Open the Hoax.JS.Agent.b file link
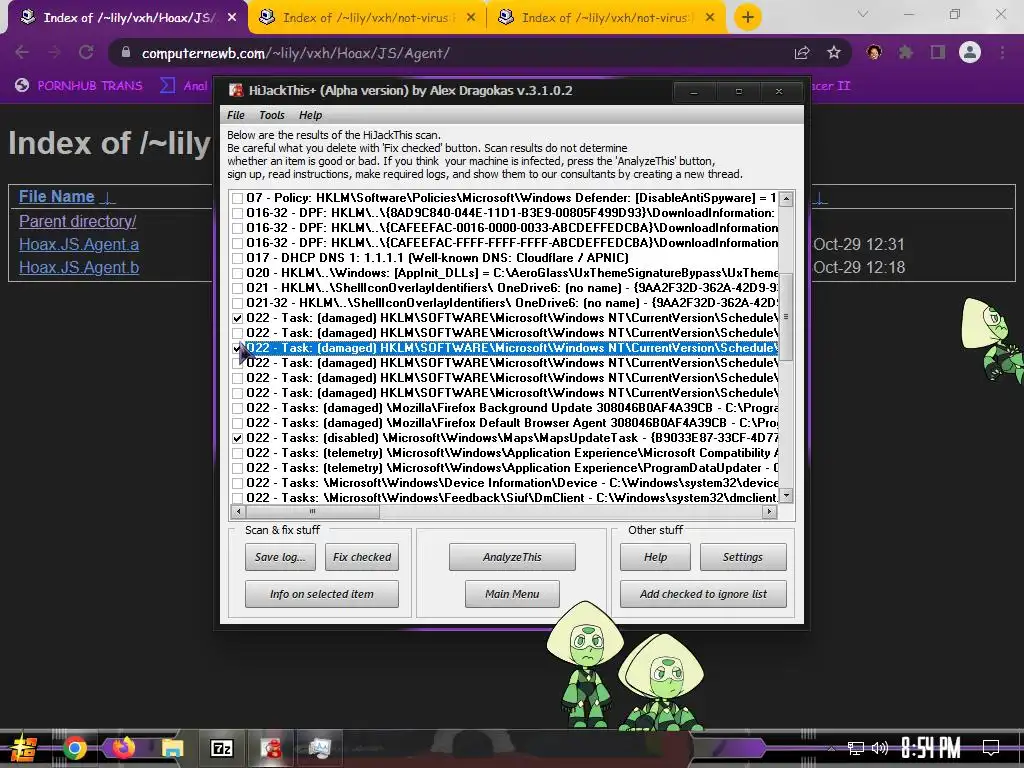The image size is (1024, 768). 79,267
